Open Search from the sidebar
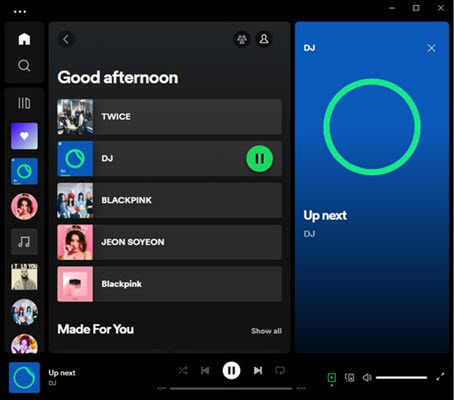 [24, 65]
